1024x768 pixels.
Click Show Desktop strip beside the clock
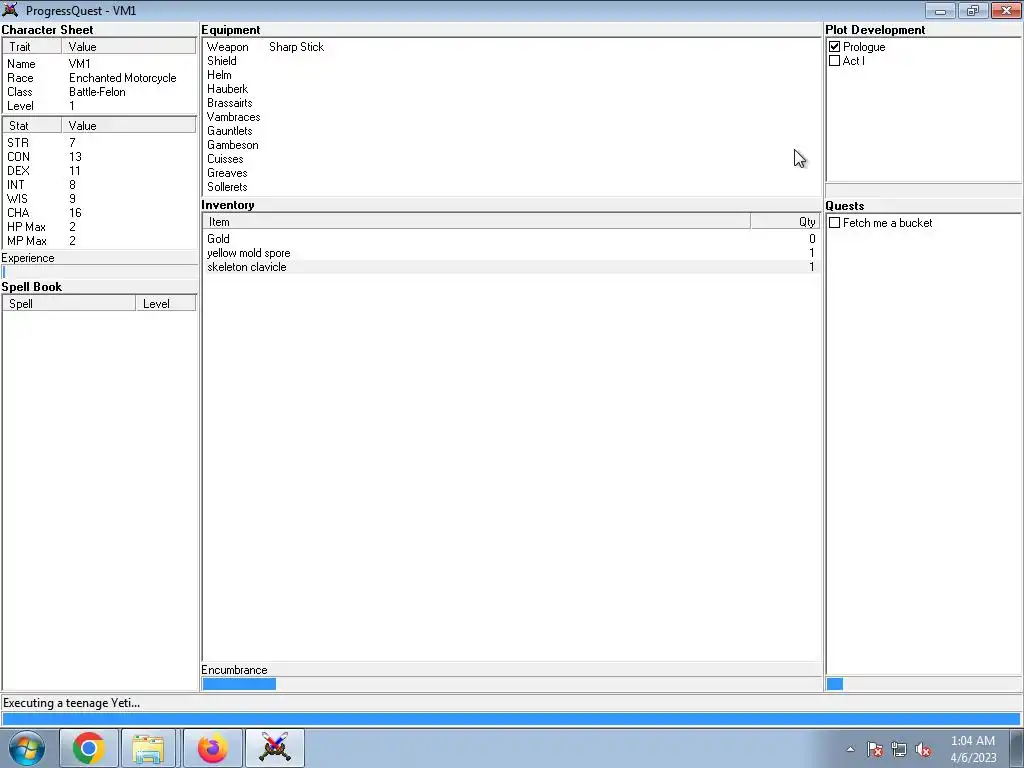[x=1016, y=748]
